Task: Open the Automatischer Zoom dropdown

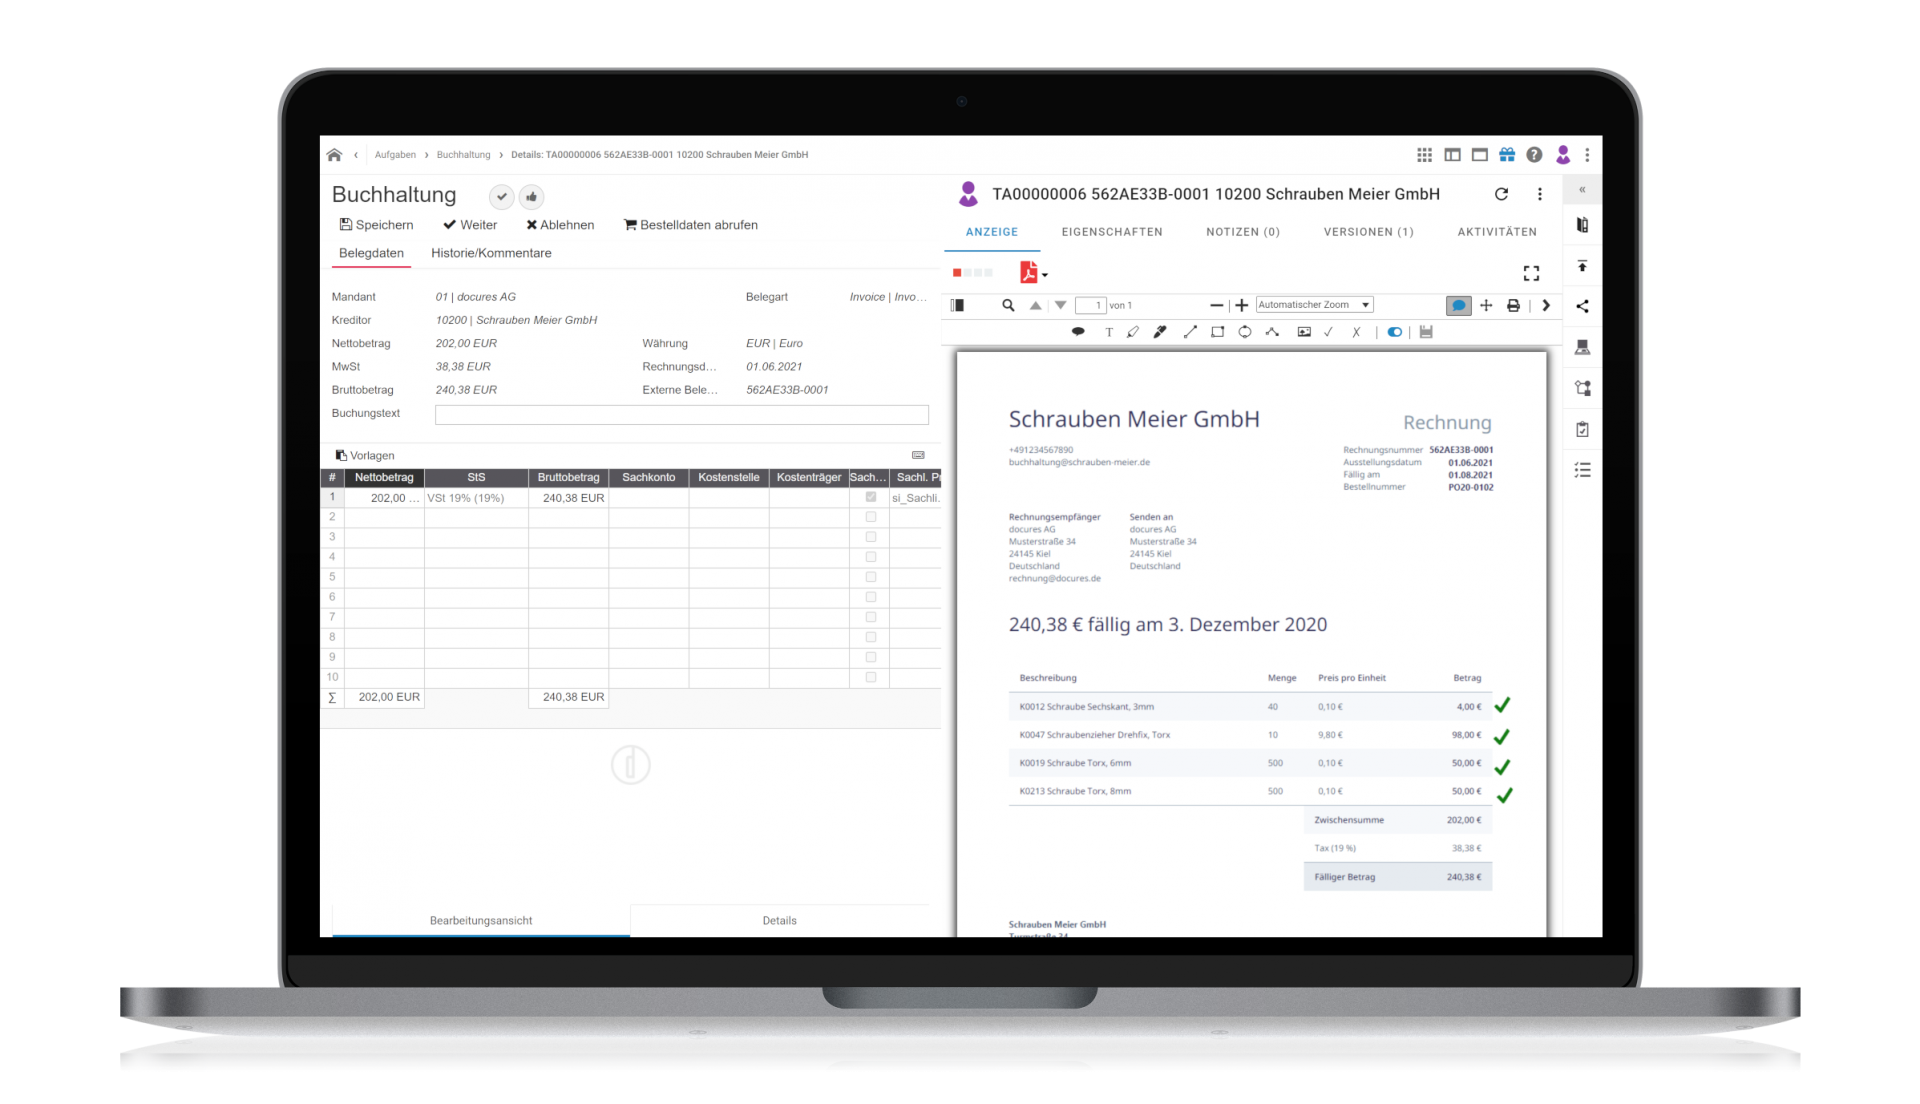Action: 1313,305
